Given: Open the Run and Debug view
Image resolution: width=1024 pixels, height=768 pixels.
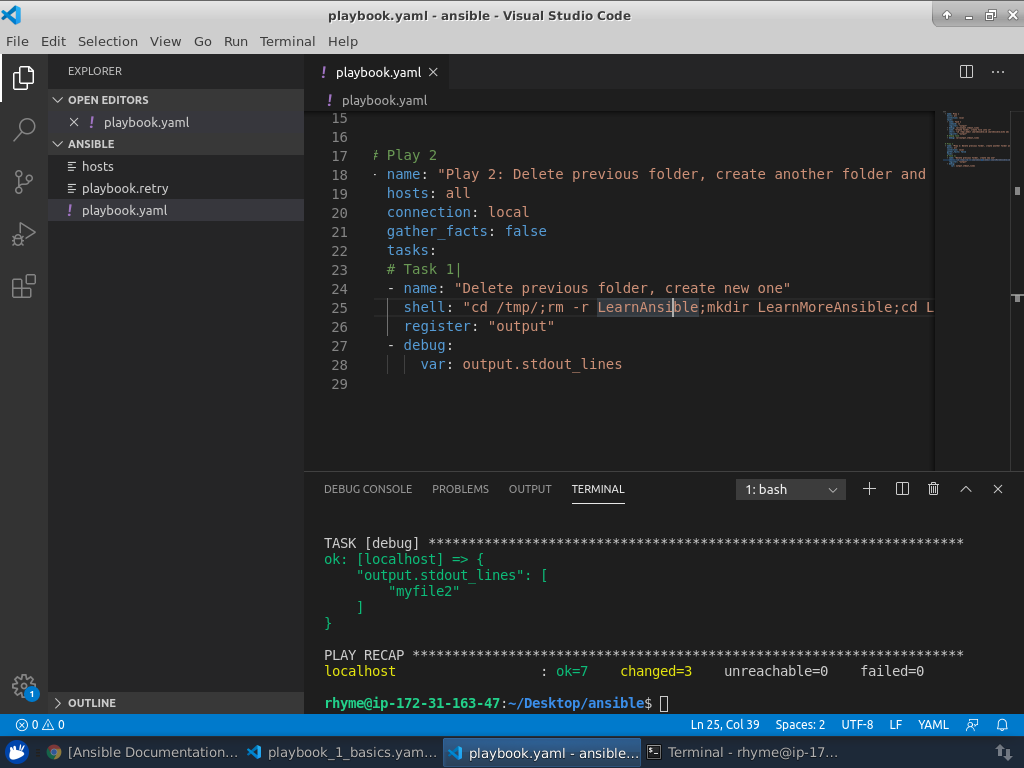Looking at the screenshot, I should point(24,235).
